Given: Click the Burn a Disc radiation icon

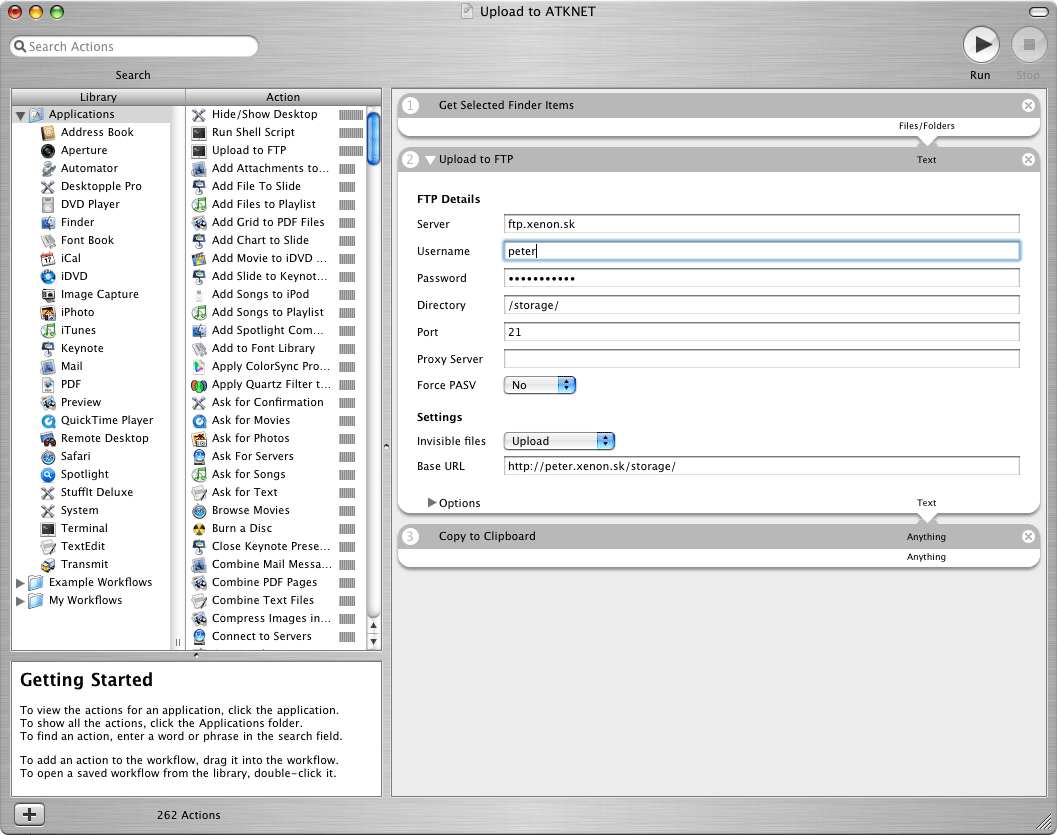Looking at the screenshot, I should point(199,528).
